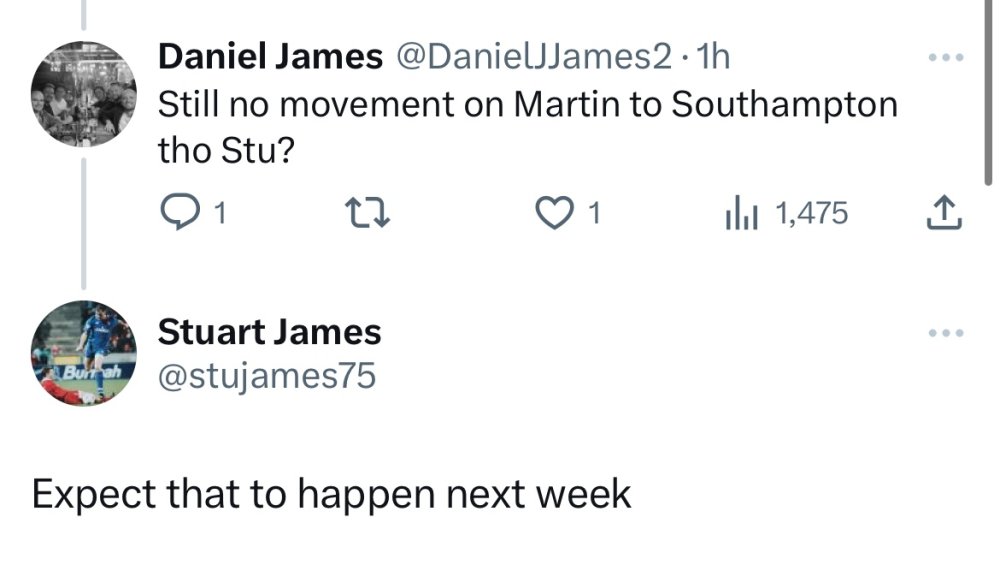Open Stuart James's profile picture
Viewport: 1000px width, 565px height.
[x=84, y=354]
